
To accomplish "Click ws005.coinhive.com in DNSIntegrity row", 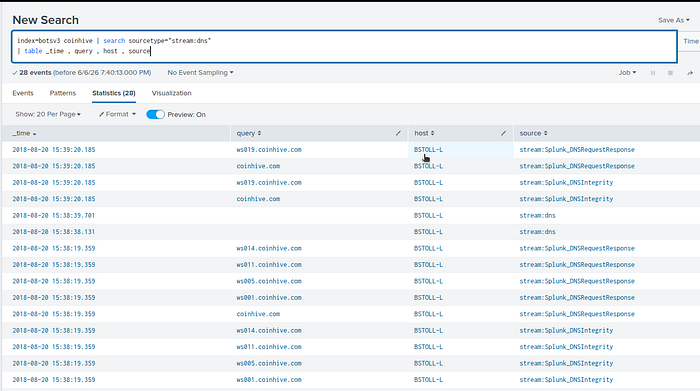I will [269, 363].
